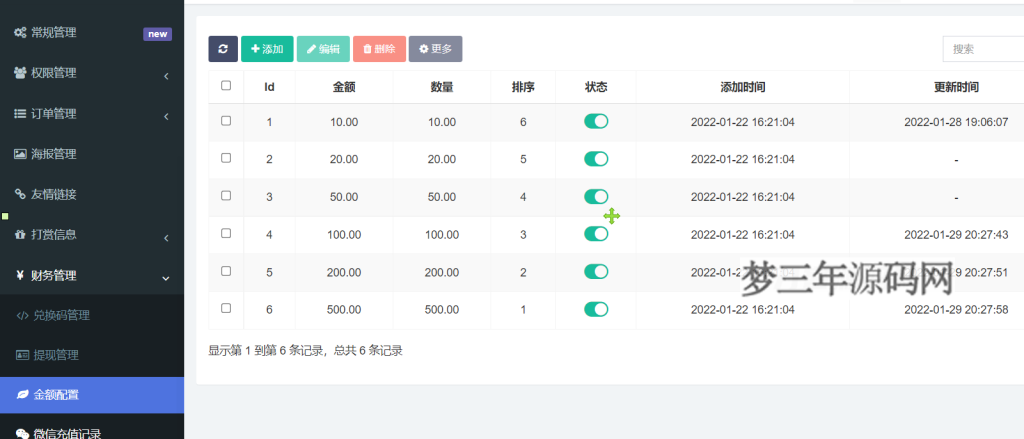1024x439 pixels.
Task: Open the 兑换码管理 menu item
Action: pos(61,315)
